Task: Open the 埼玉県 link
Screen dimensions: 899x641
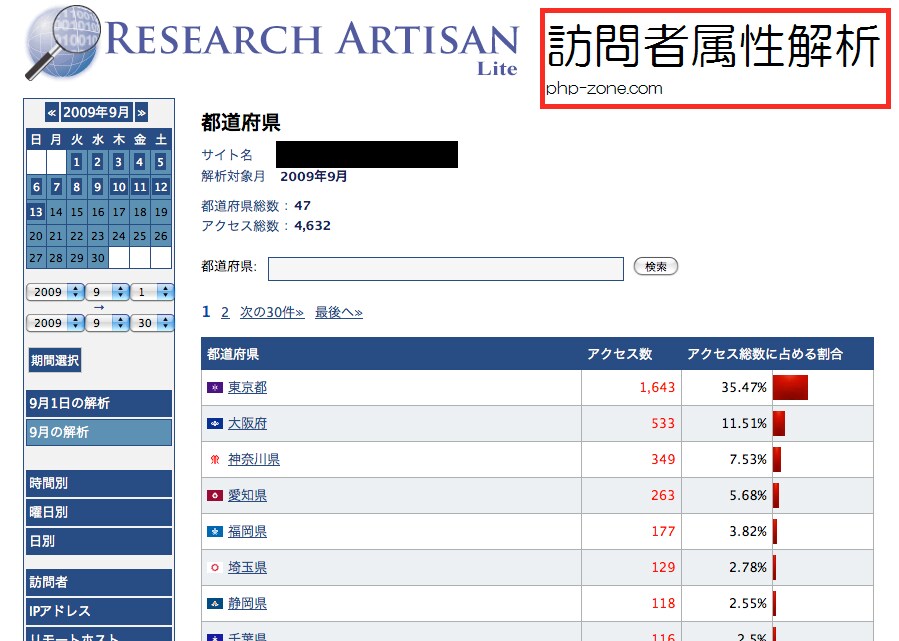Action: click(247, 568)
